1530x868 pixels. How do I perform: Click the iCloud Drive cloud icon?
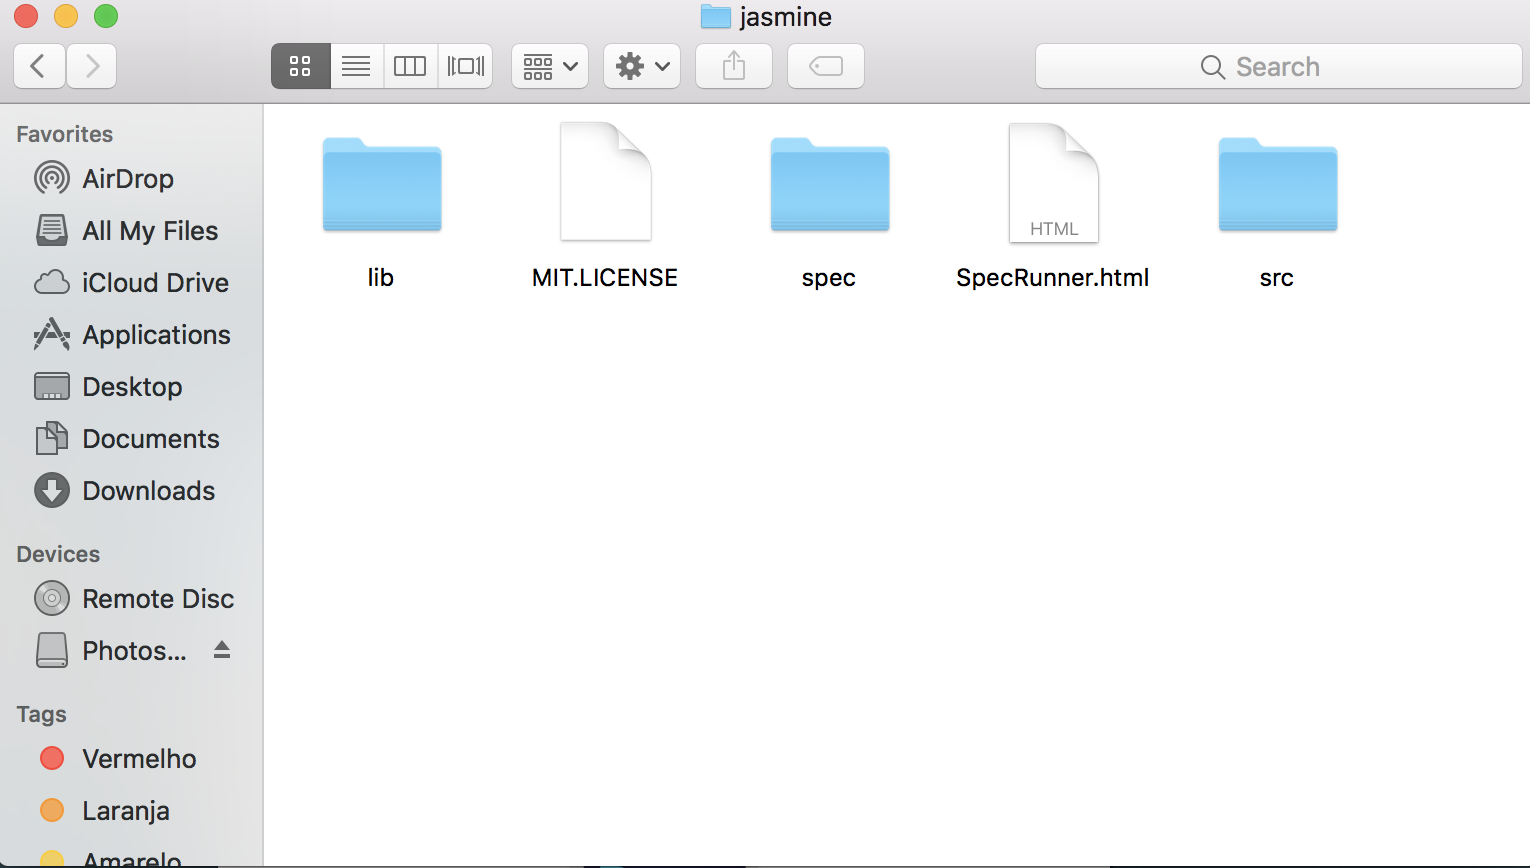pos(52,282)
